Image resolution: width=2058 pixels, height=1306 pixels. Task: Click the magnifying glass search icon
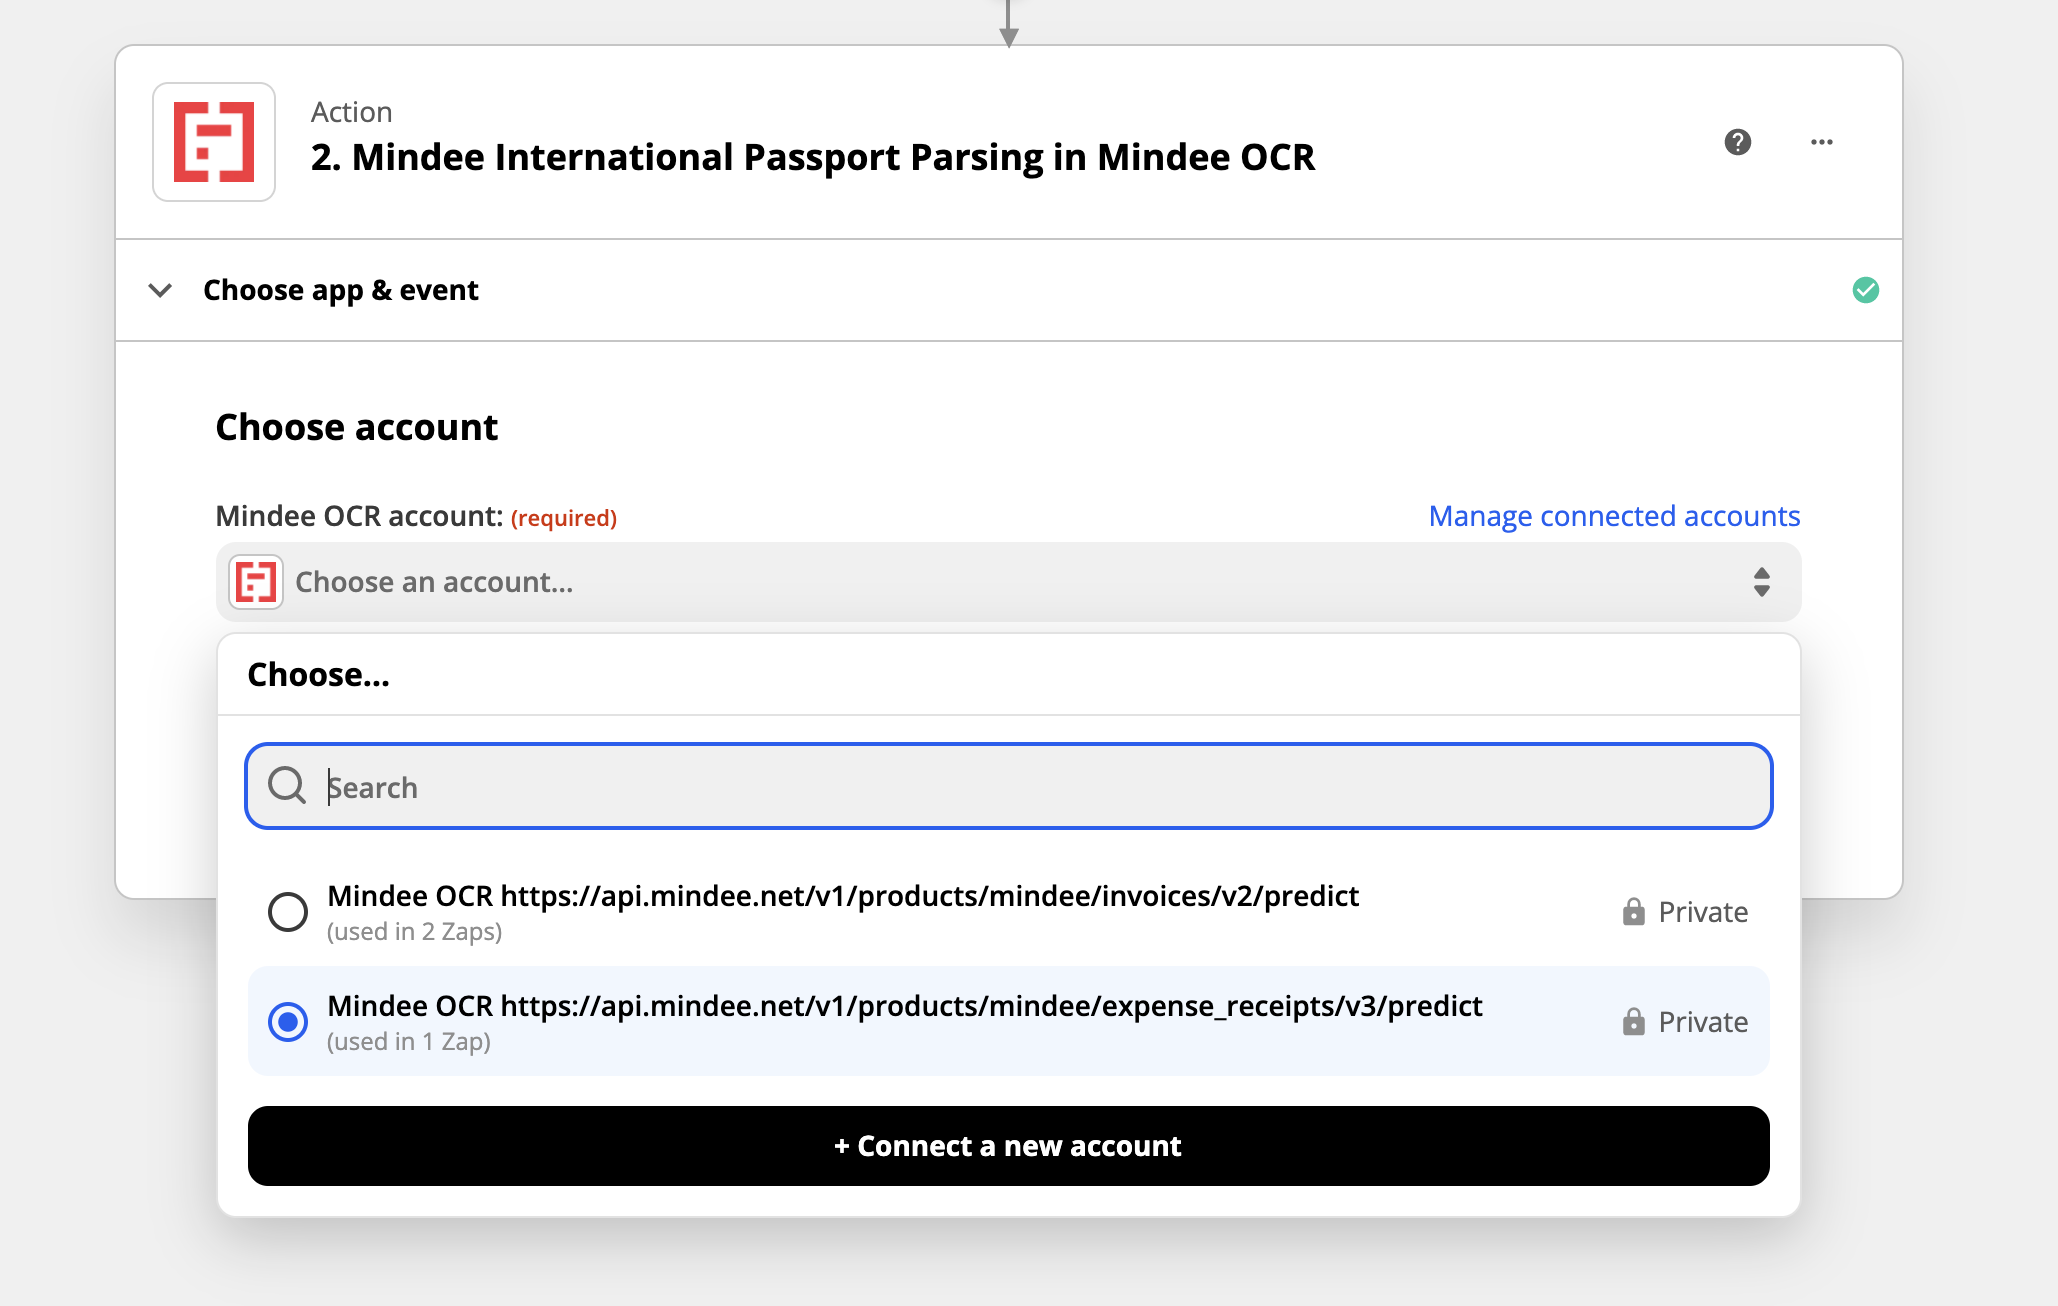coord(287,786)
